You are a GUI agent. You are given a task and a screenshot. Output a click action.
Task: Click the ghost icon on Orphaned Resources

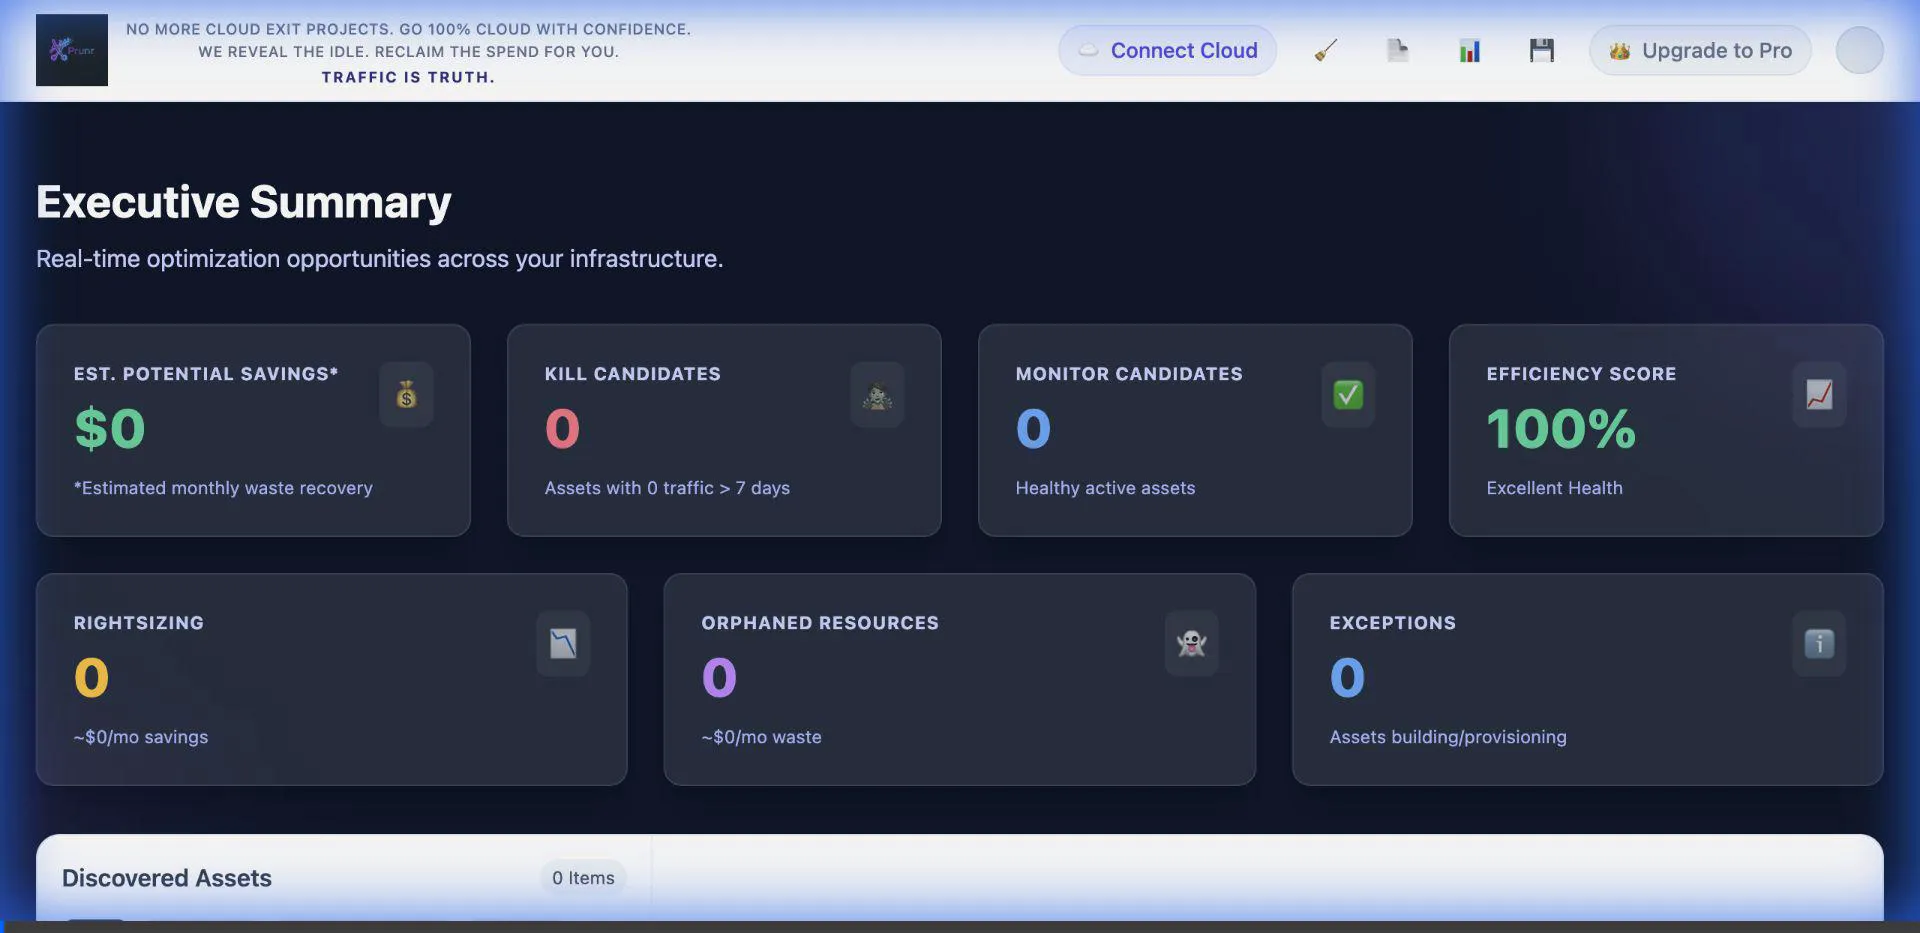(1192, 643)
